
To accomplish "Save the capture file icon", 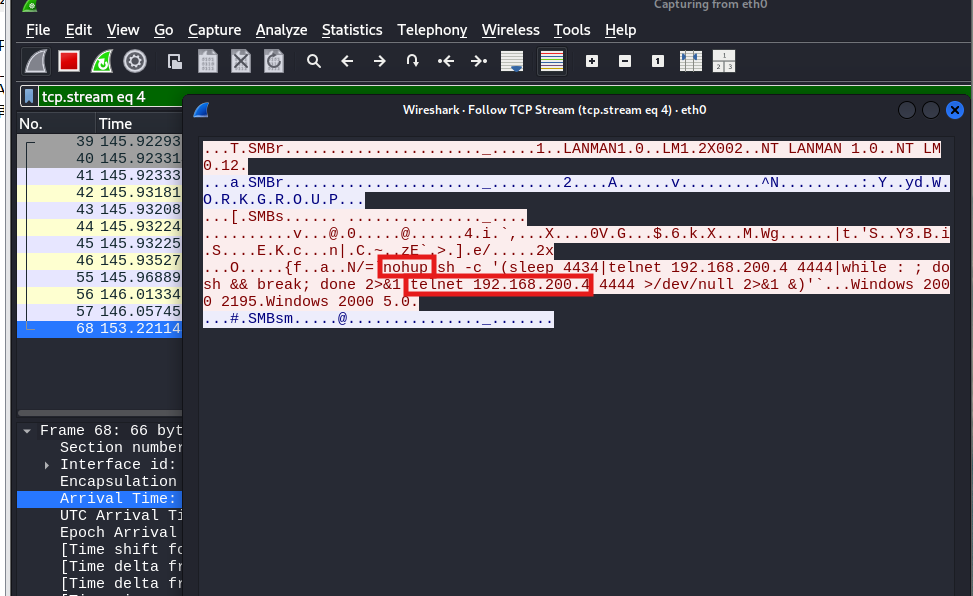I will pos(208,61).
